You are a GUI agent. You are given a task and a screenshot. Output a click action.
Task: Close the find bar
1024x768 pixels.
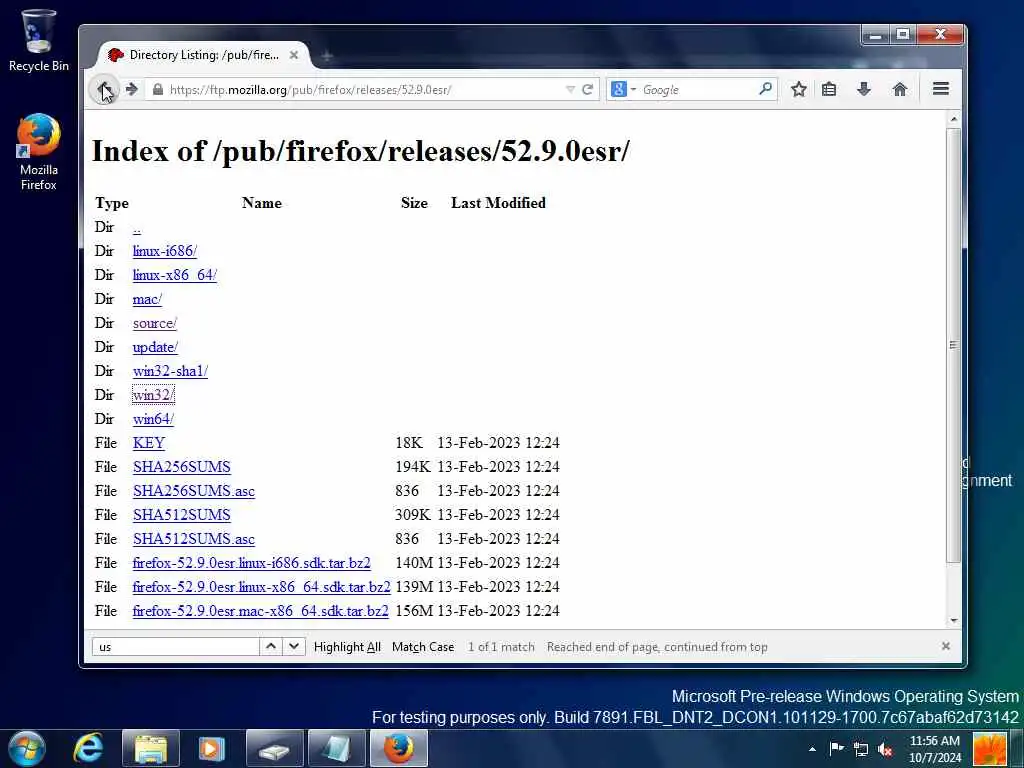click(x=945, y=646)
